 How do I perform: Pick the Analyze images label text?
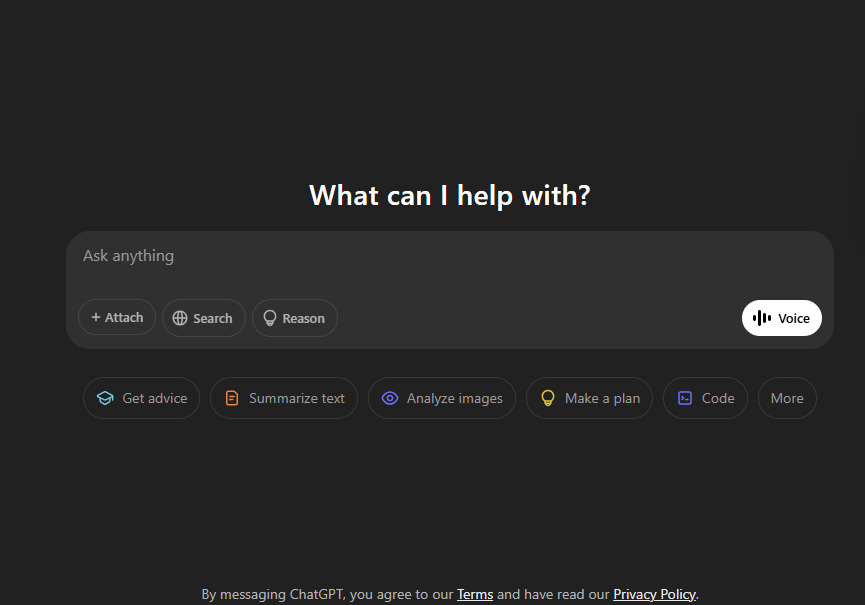click(455, 398)
